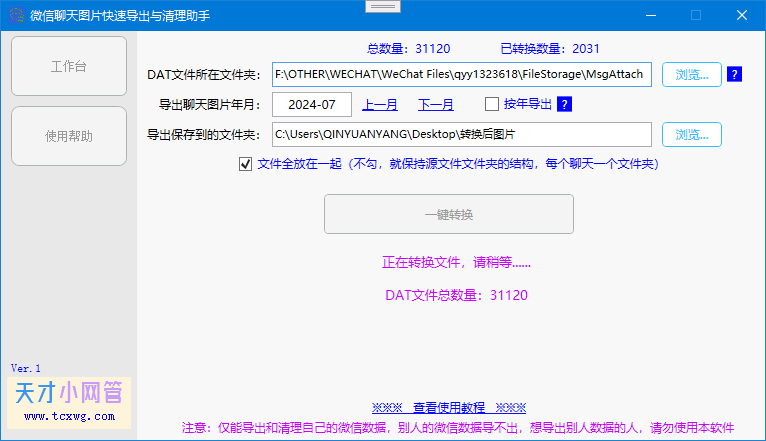Go to 上一月
The width and height of the screenshot is (766, 441).
[x=380, y=105]
